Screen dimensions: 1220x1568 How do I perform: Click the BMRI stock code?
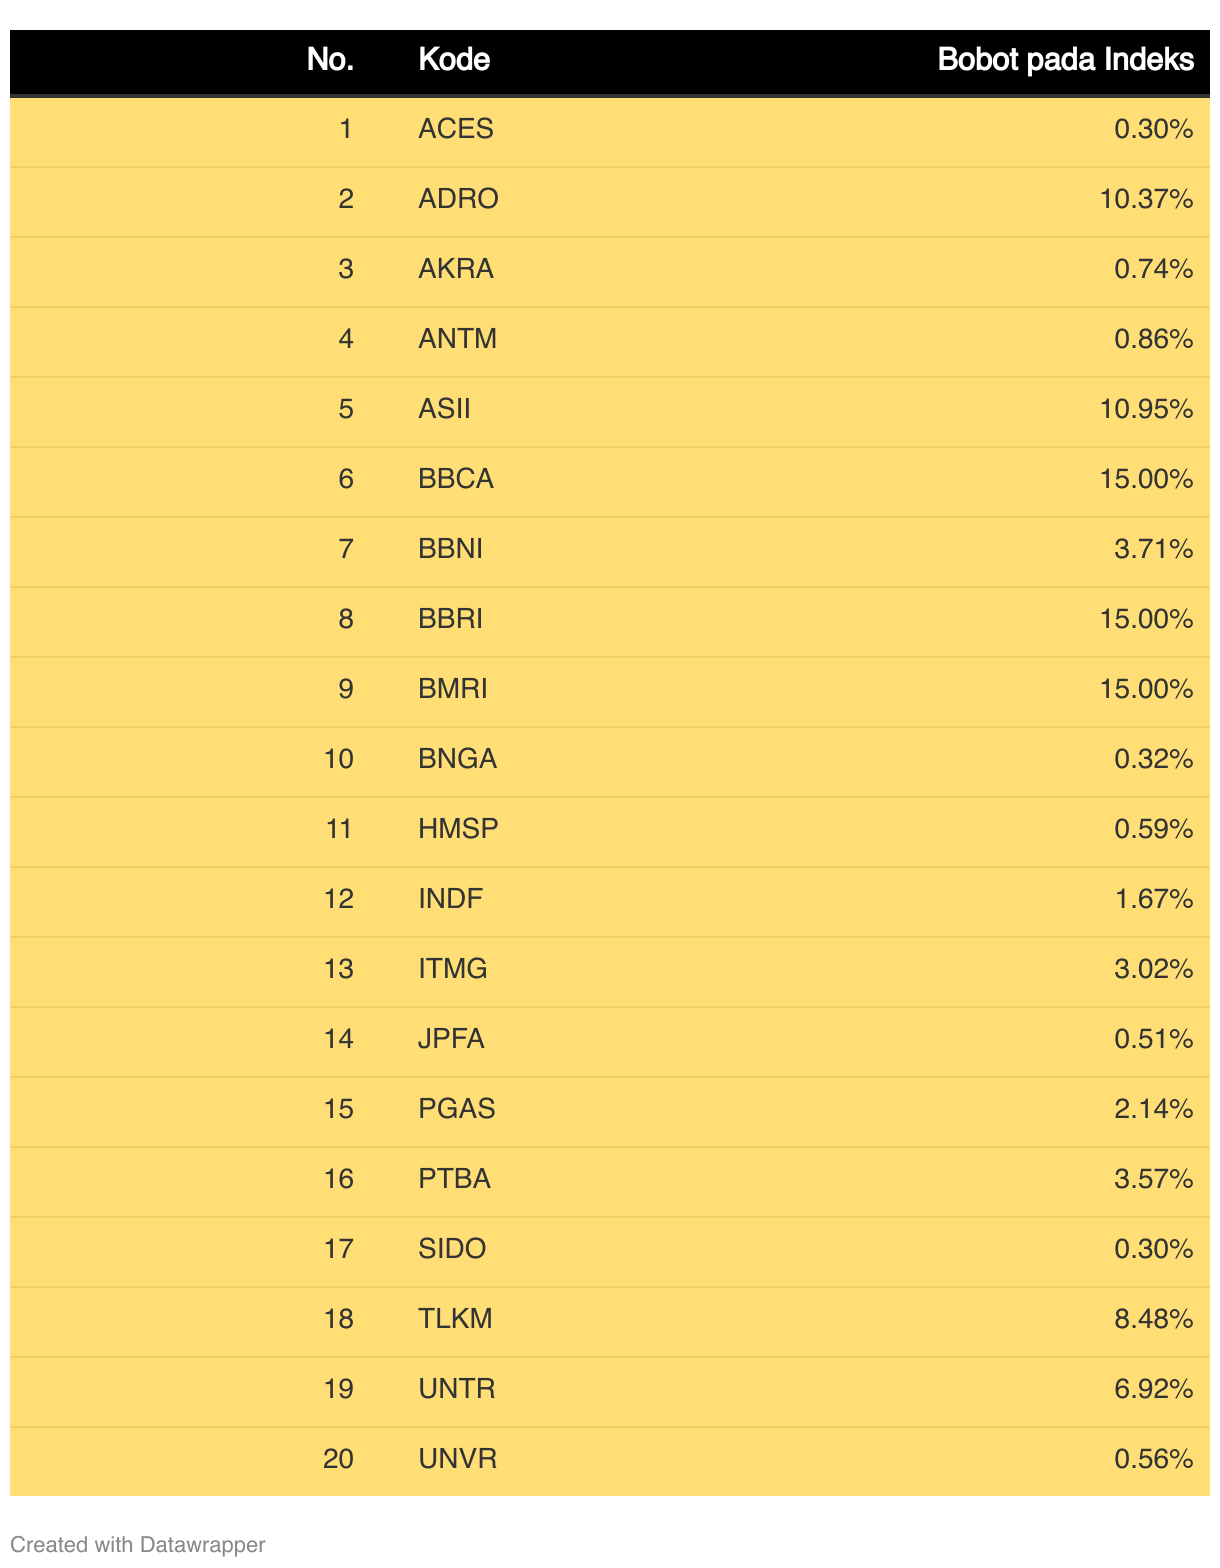click(x=453, y=689)
